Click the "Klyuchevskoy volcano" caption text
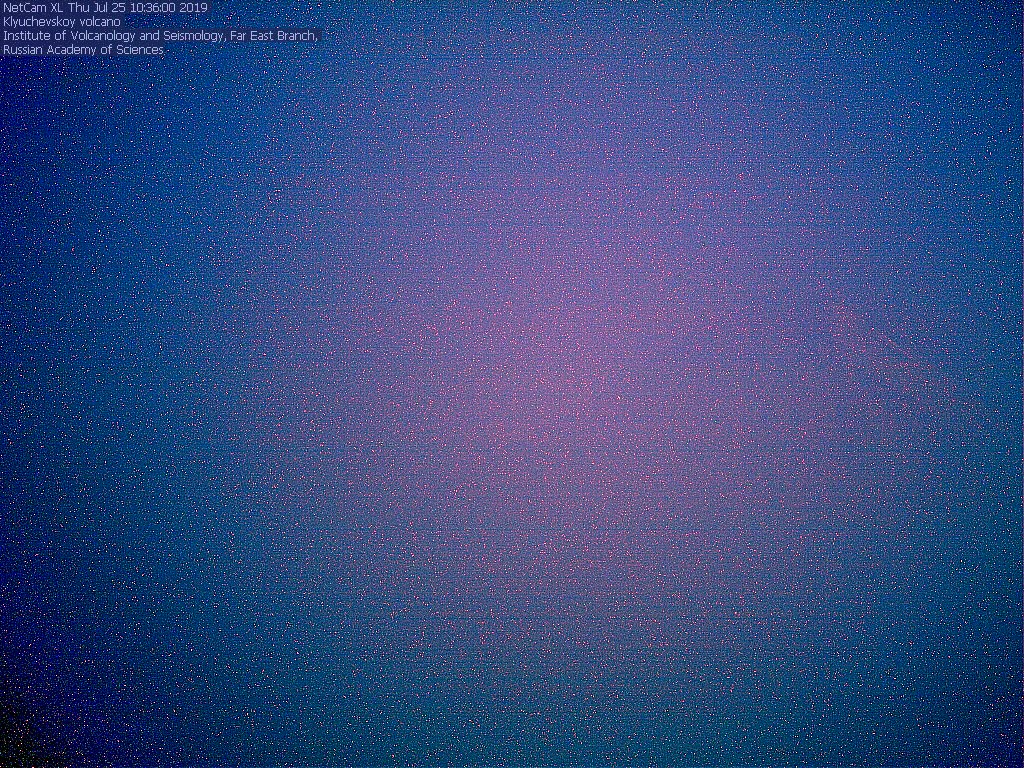The height and width of the screenshot is (768, 1024). click(x=62, y=22)
